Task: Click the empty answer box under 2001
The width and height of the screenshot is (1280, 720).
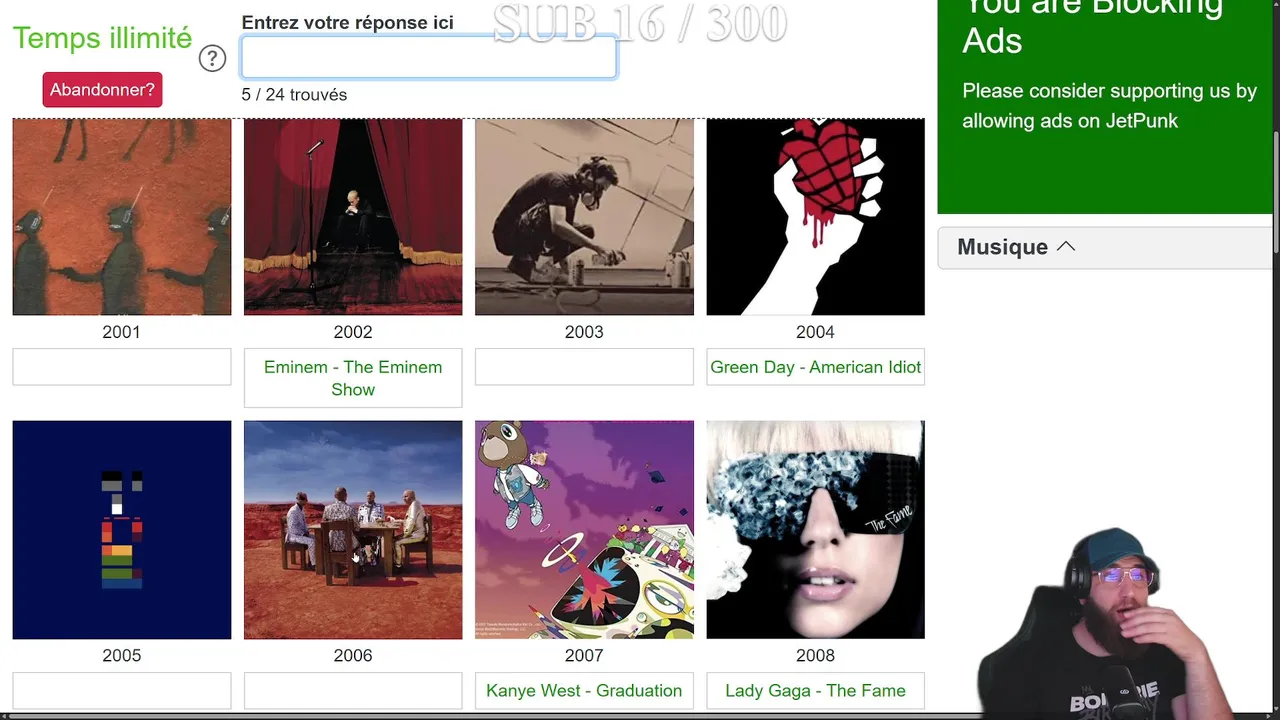Action: 122,367
